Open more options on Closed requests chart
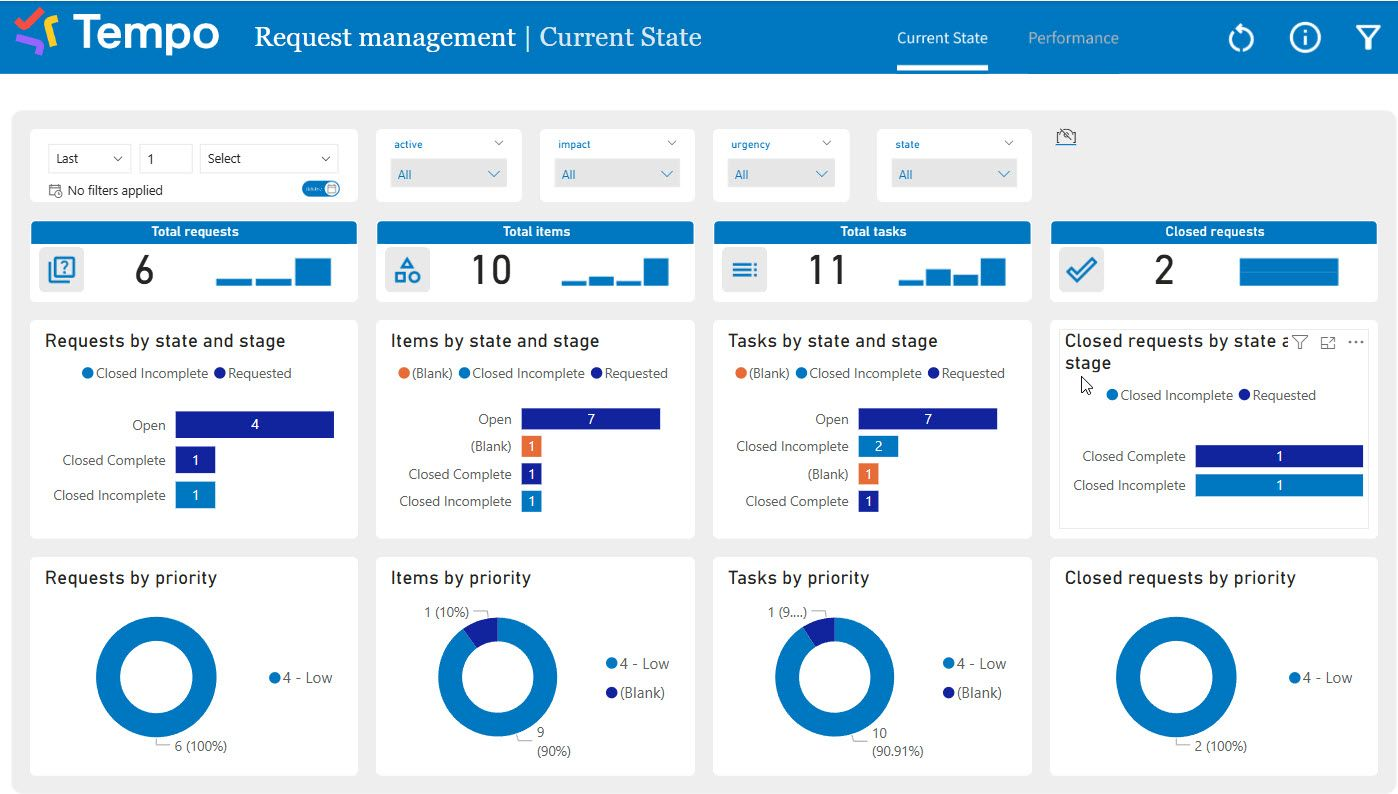The image size is (1398, 794). 1356,343
